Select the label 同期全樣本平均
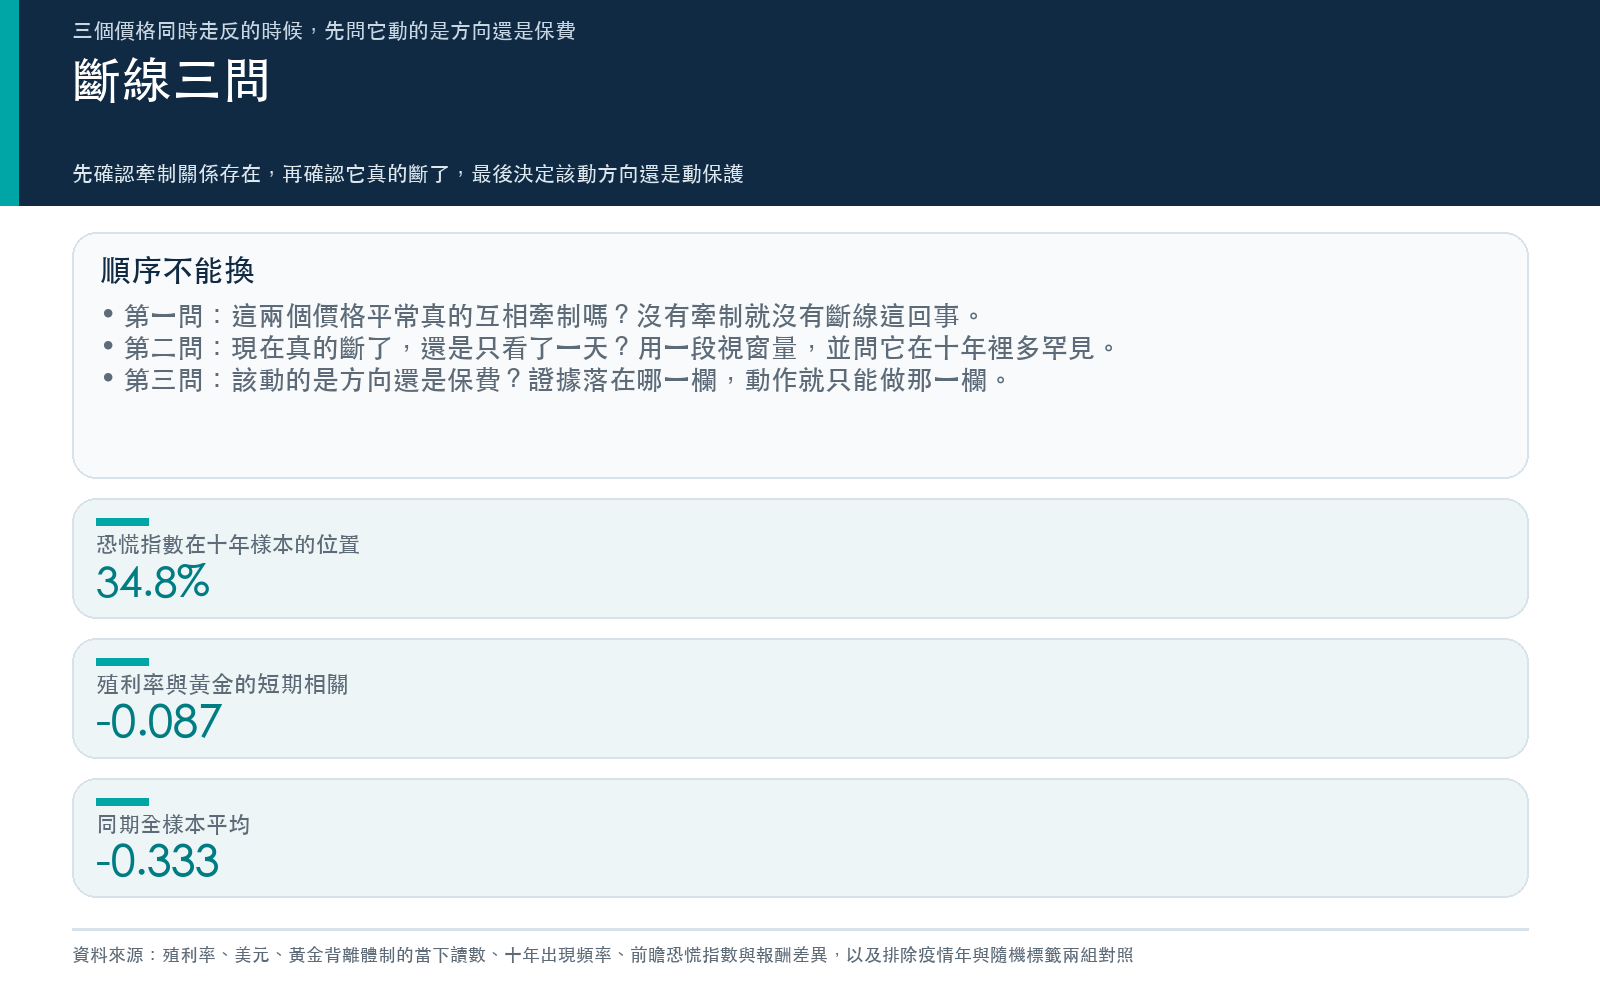Screen dimensions: 1600x1000 (173, 825)
